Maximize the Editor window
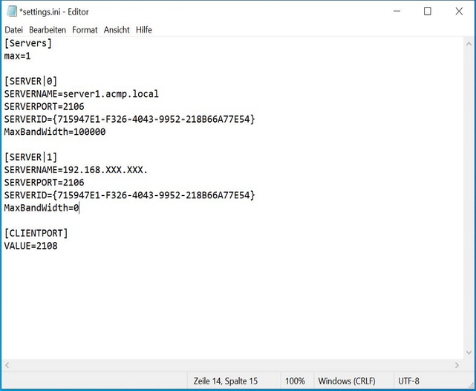This screenshot has width=476, height=391. [427, 11]
